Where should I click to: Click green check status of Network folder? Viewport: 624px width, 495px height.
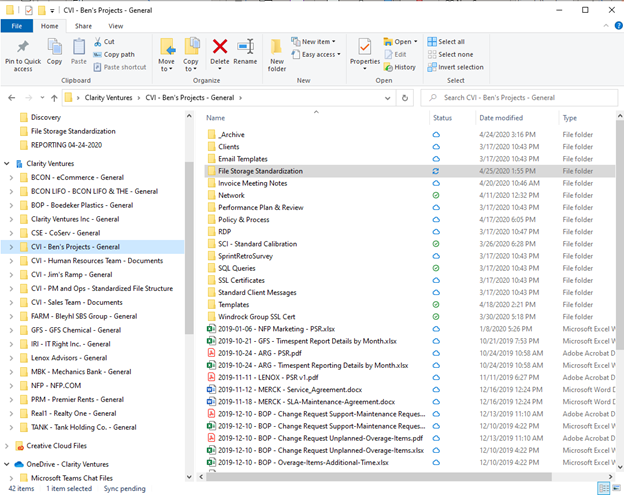[436, 195]
